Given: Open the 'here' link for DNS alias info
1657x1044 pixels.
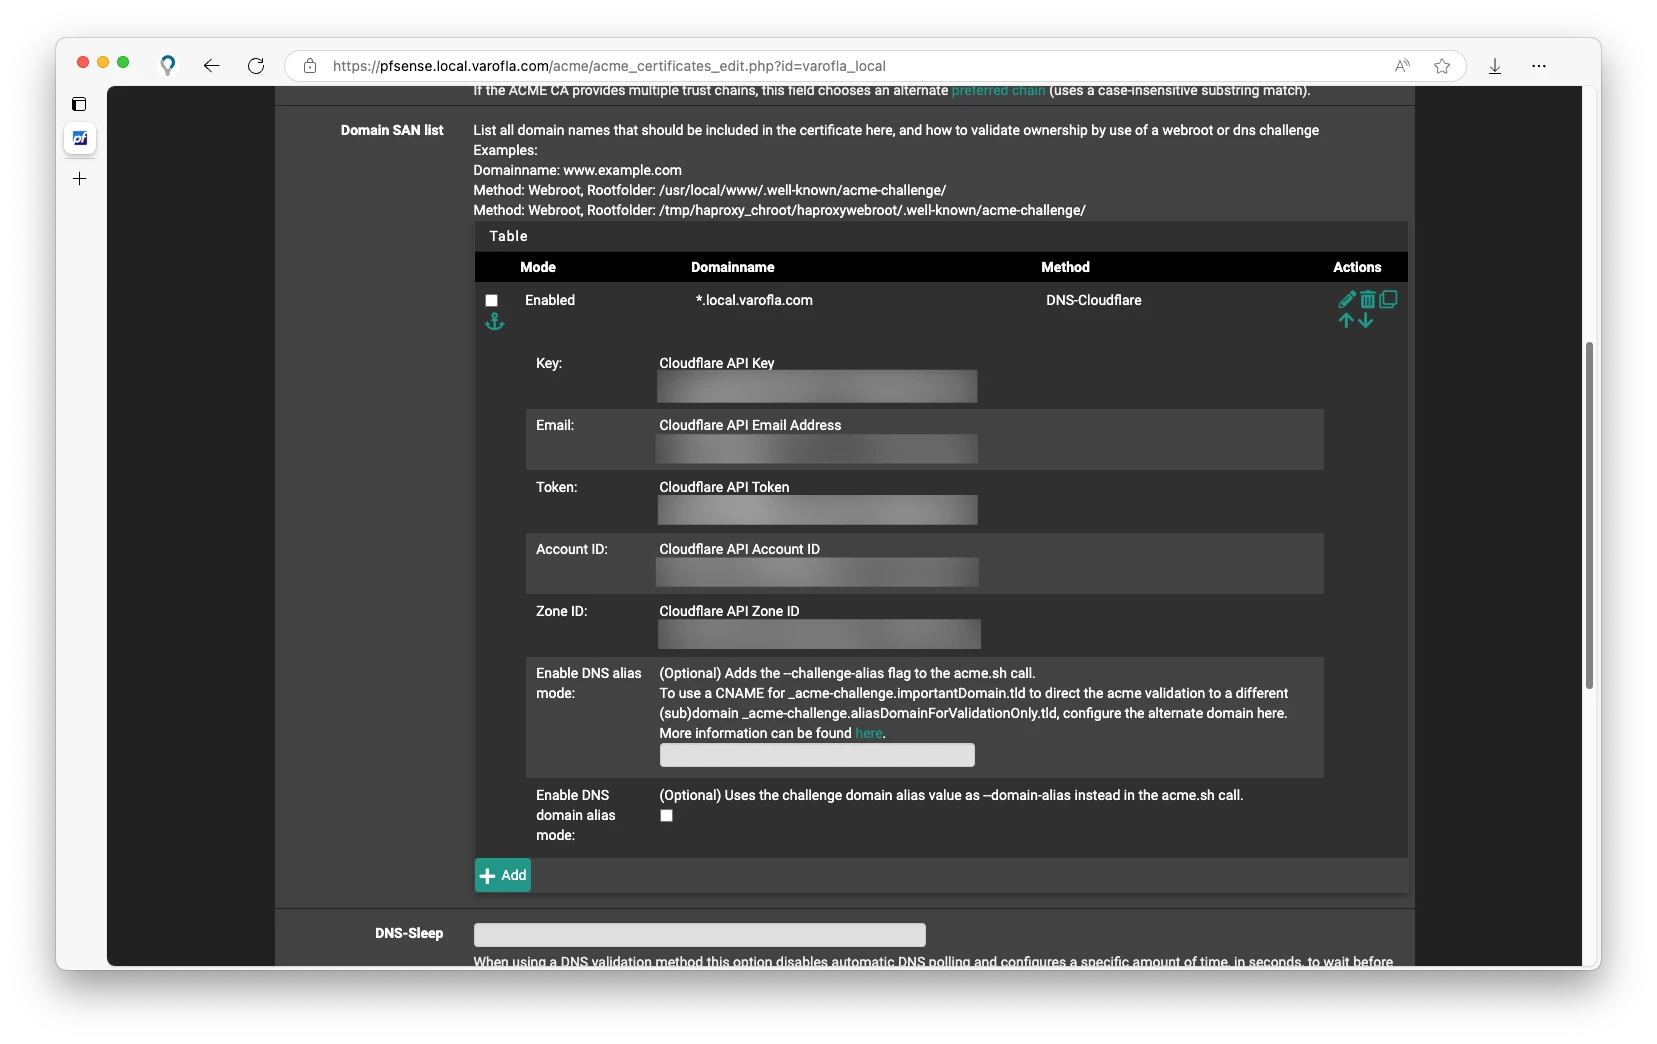Looking at the screenshot, I should point(868,733).
